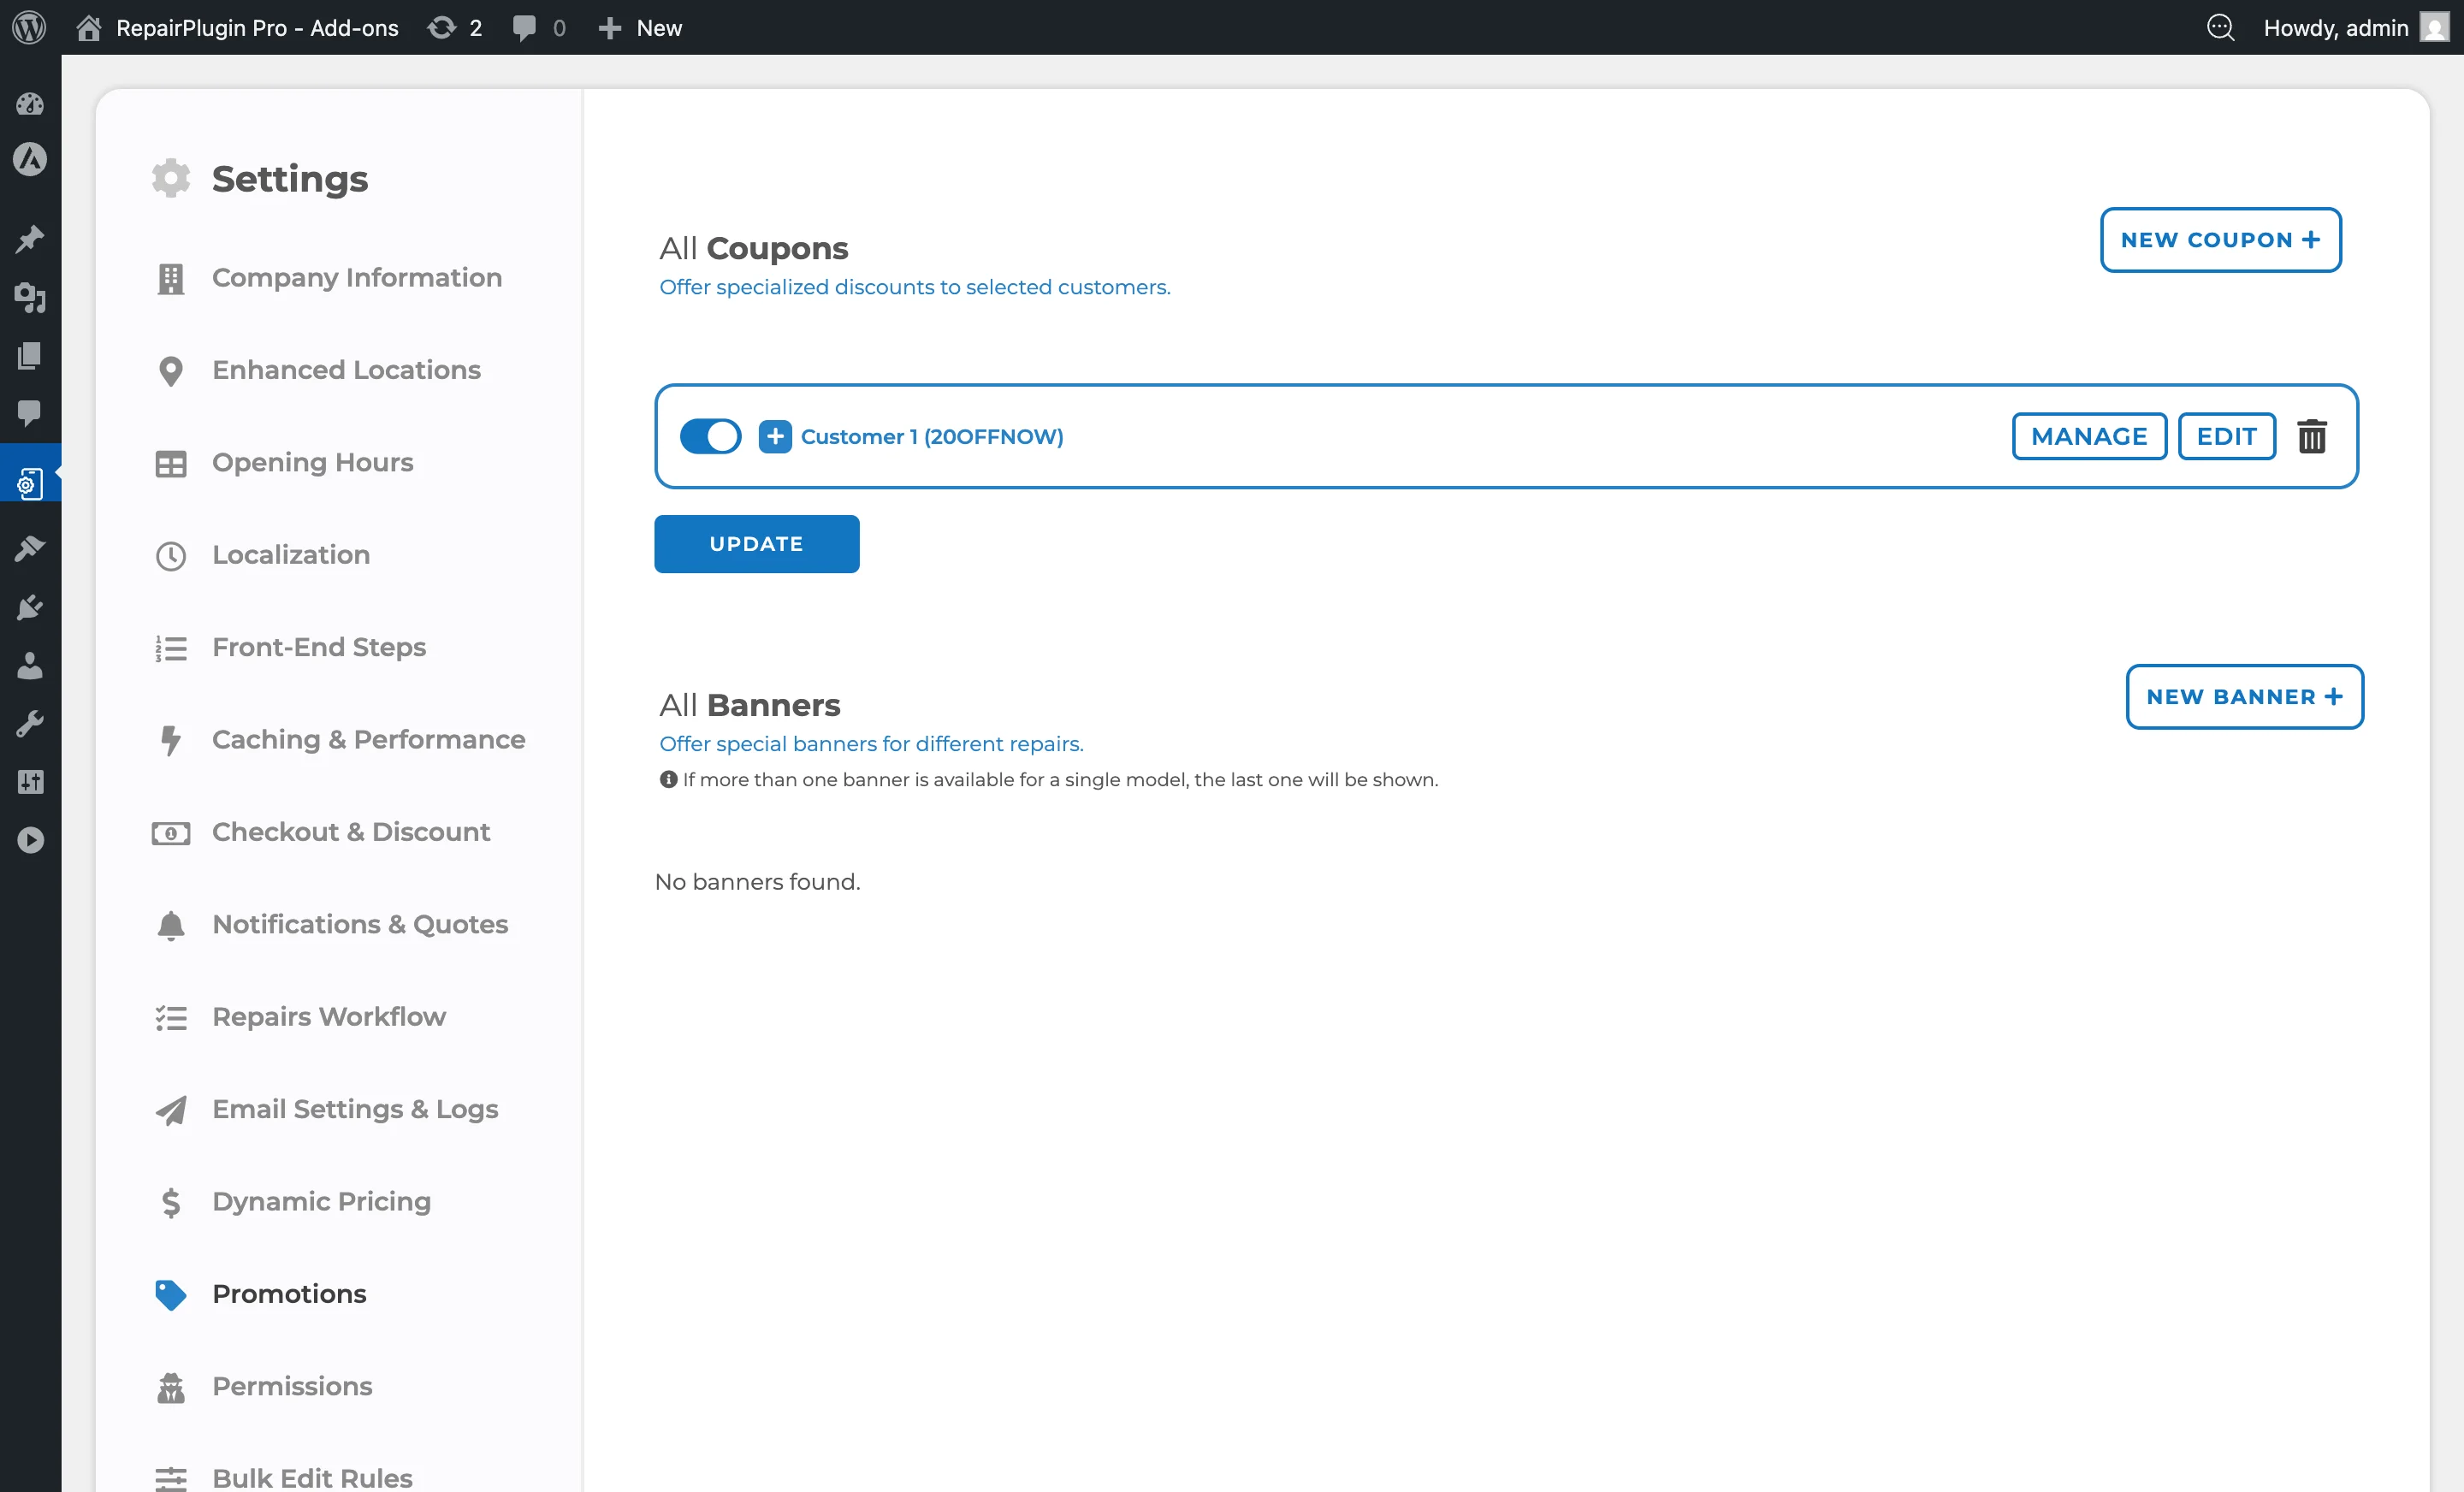Delete the Customer 1 coupon via trash icon
This screenshot has height=1492, width=2464.
coord(2311,436)
